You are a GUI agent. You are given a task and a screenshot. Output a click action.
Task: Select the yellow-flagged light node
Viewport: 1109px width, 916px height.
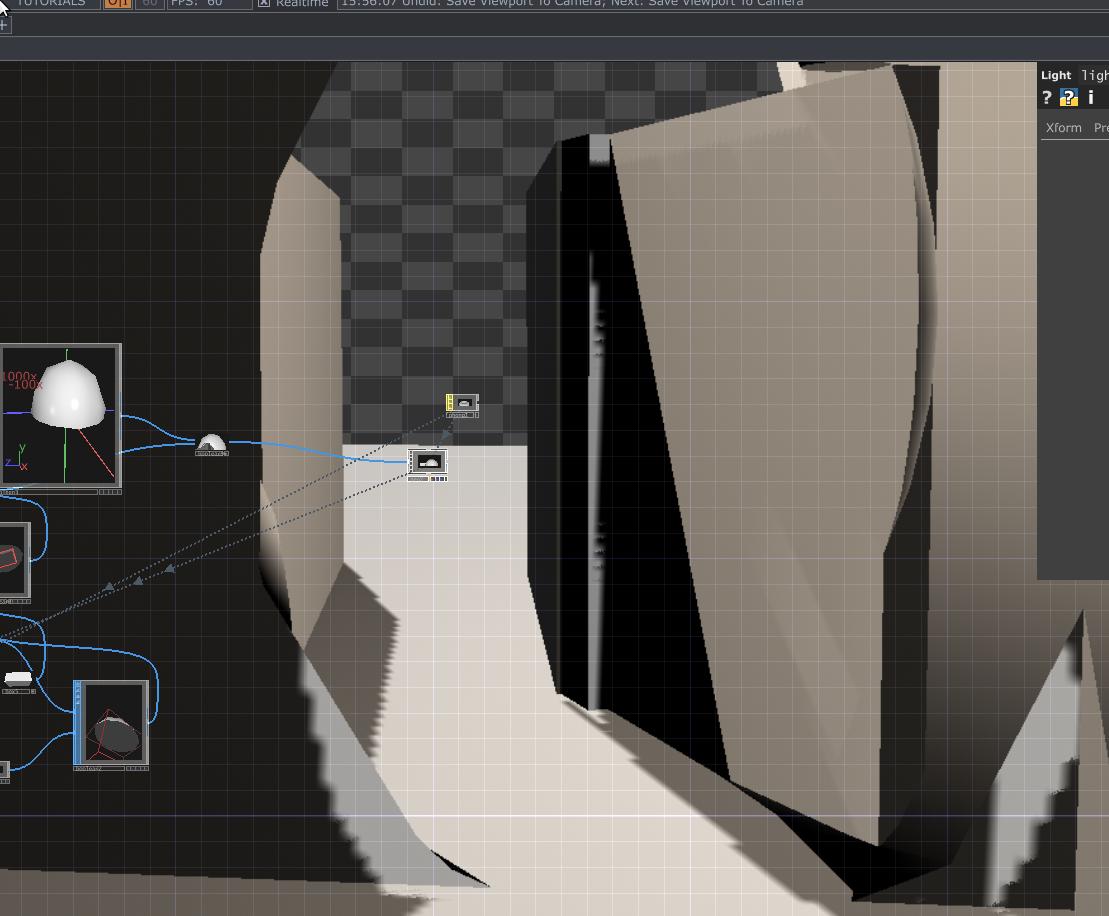463,405
